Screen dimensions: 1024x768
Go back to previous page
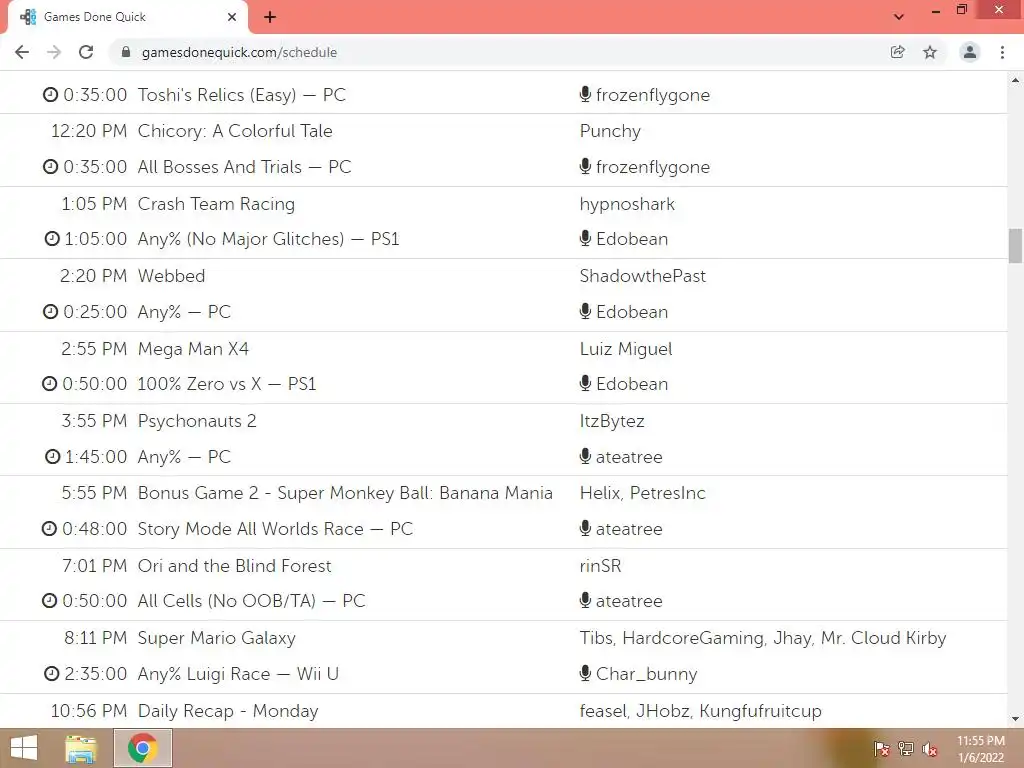pos(22,52)
